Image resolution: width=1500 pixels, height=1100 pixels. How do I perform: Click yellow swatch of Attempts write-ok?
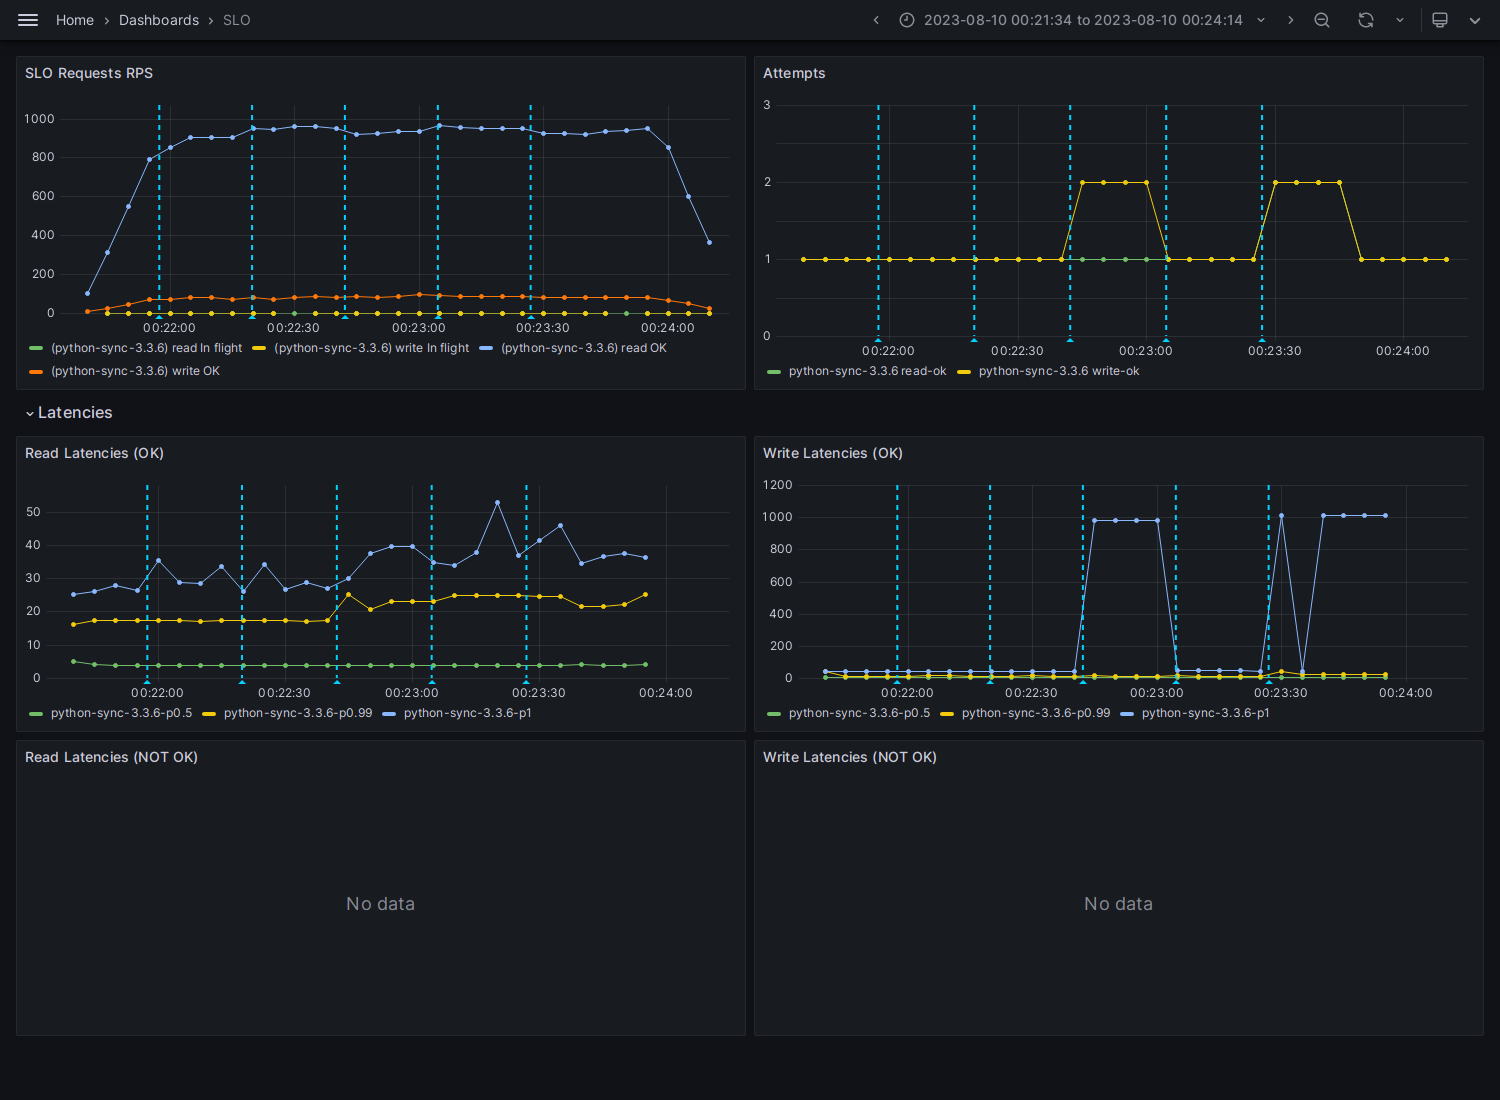coord(964,371)
